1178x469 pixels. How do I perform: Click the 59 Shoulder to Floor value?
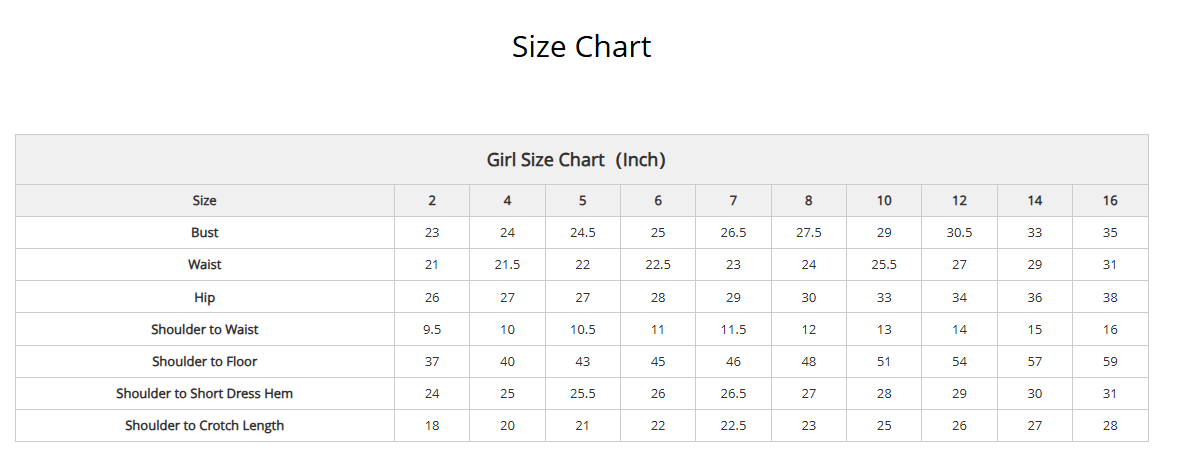tap(1110, 362)
